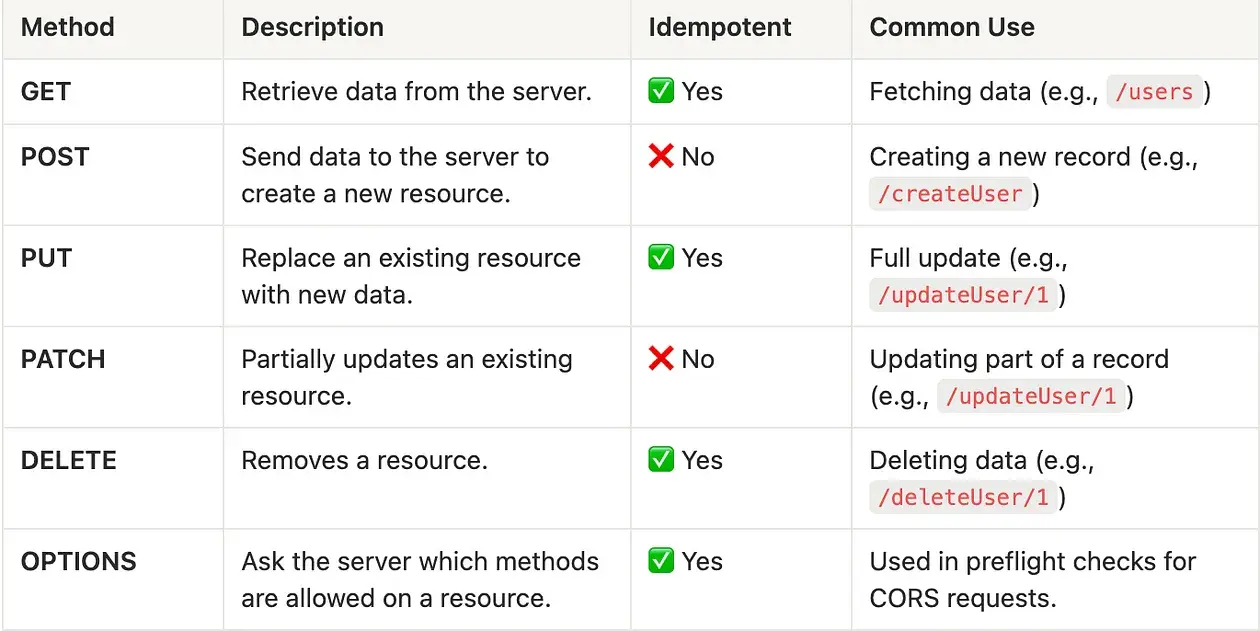Select the checkmark icon in the OPTIONS row
This screenshot has width=1260, height=631.
(661, 561)
